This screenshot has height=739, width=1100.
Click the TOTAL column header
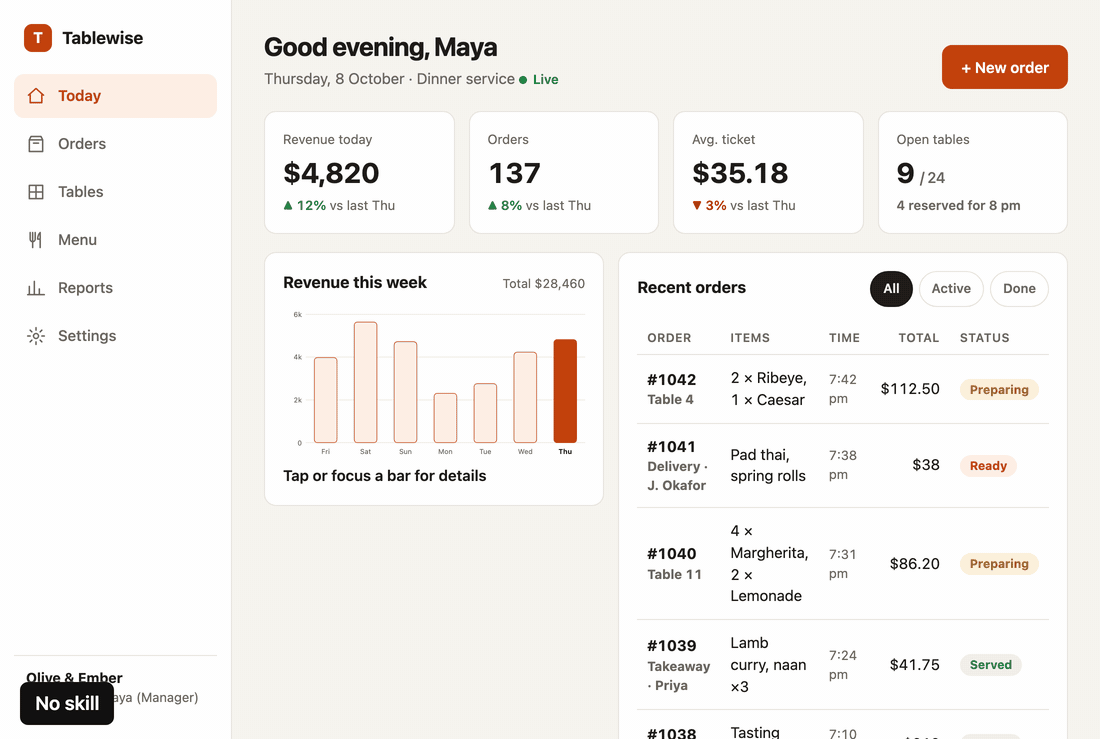coord(918,338)
